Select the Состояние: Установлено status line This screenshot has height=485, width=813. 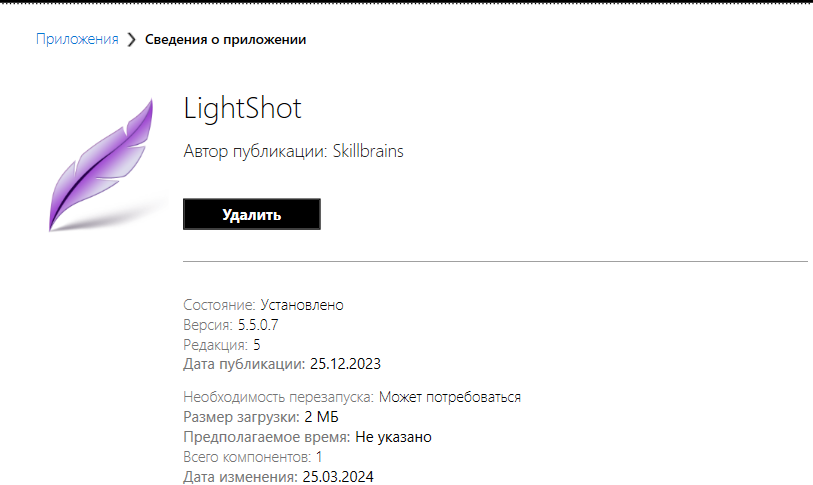[263, 305]
